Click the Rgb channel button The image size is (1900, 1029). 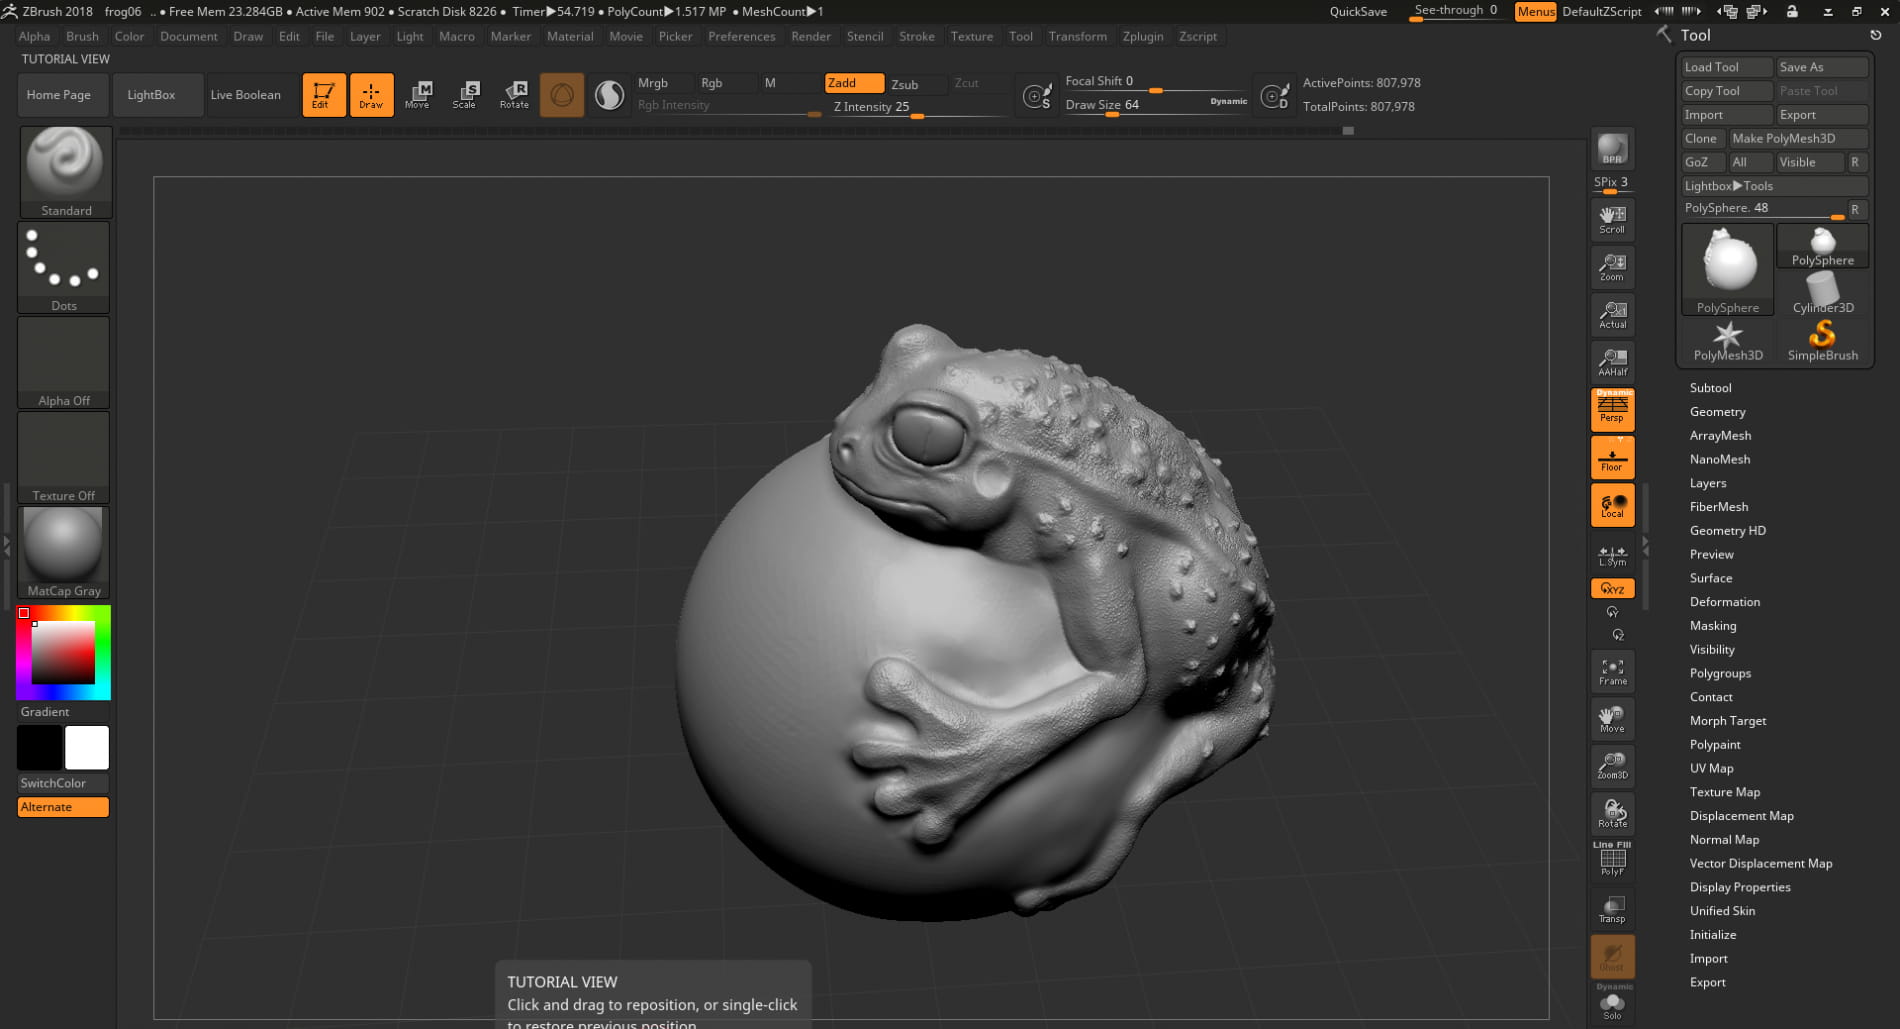tap(725, 83)
